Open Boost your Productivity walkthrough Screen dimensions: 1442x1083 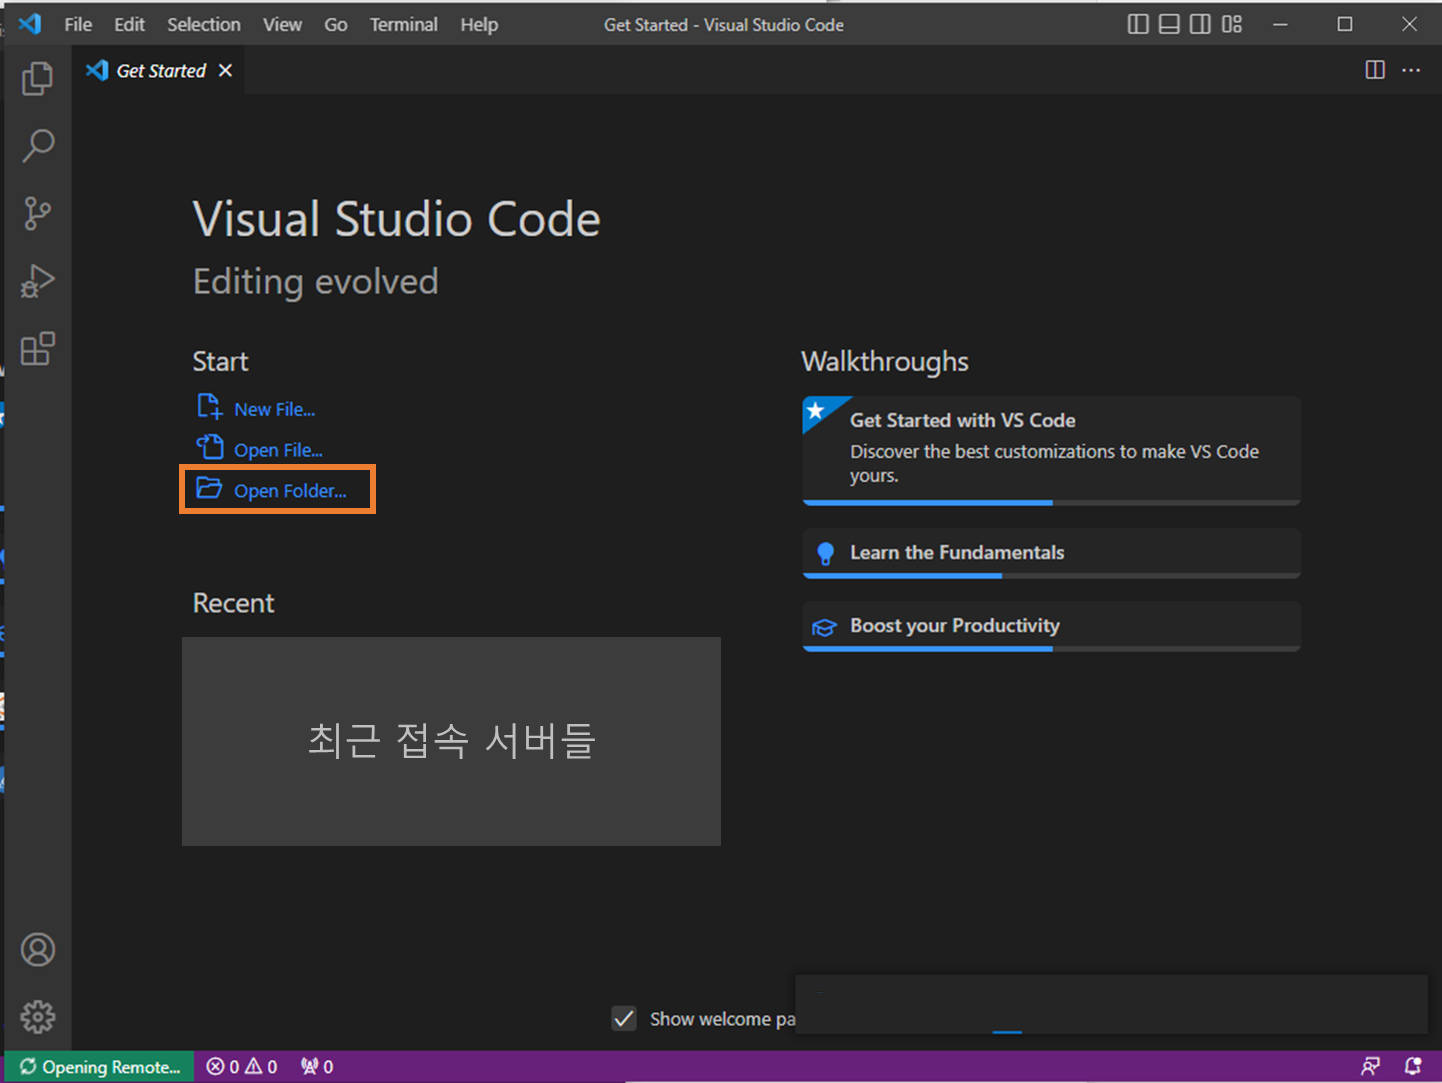click(1051, 626)
